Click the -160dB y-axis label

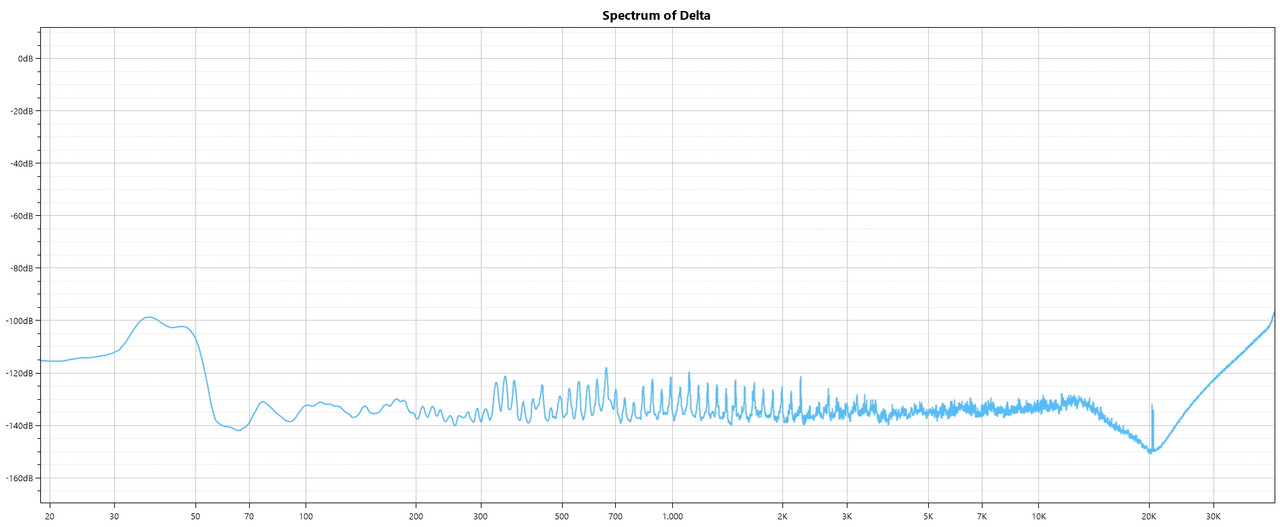(x=18, y=478)
